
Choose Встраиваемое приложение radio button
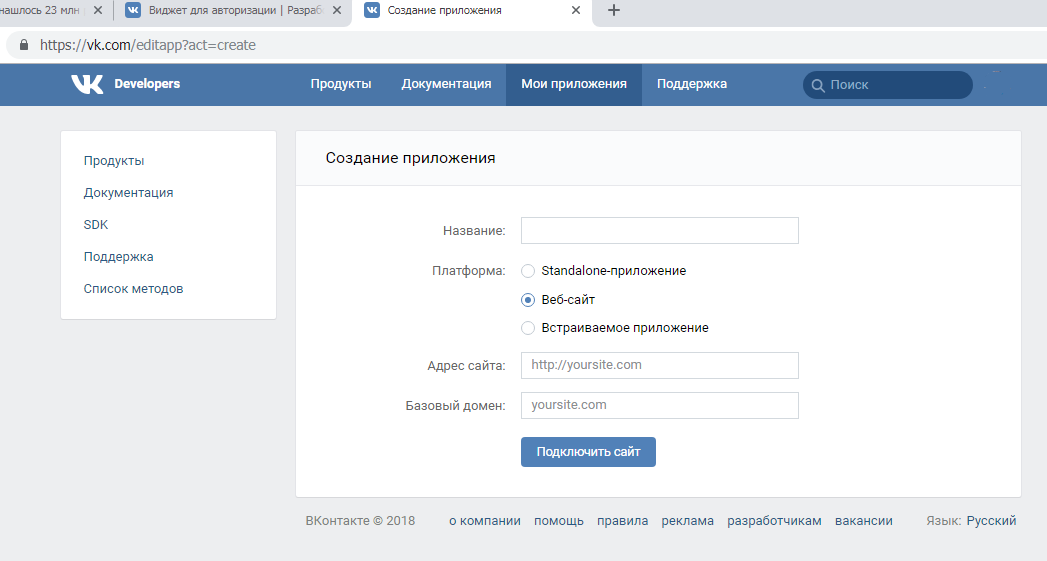(x=528, y=328)
